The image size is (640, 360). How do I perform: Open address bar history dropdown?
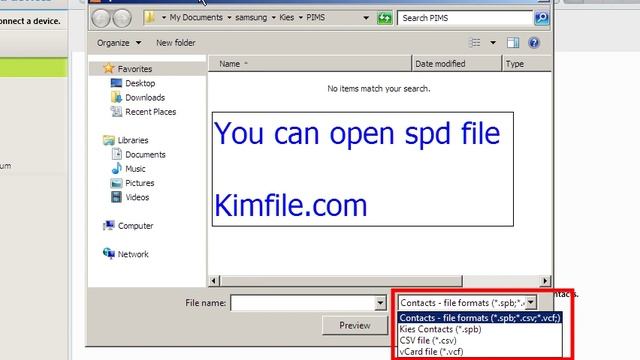click(x=366, y=18)
